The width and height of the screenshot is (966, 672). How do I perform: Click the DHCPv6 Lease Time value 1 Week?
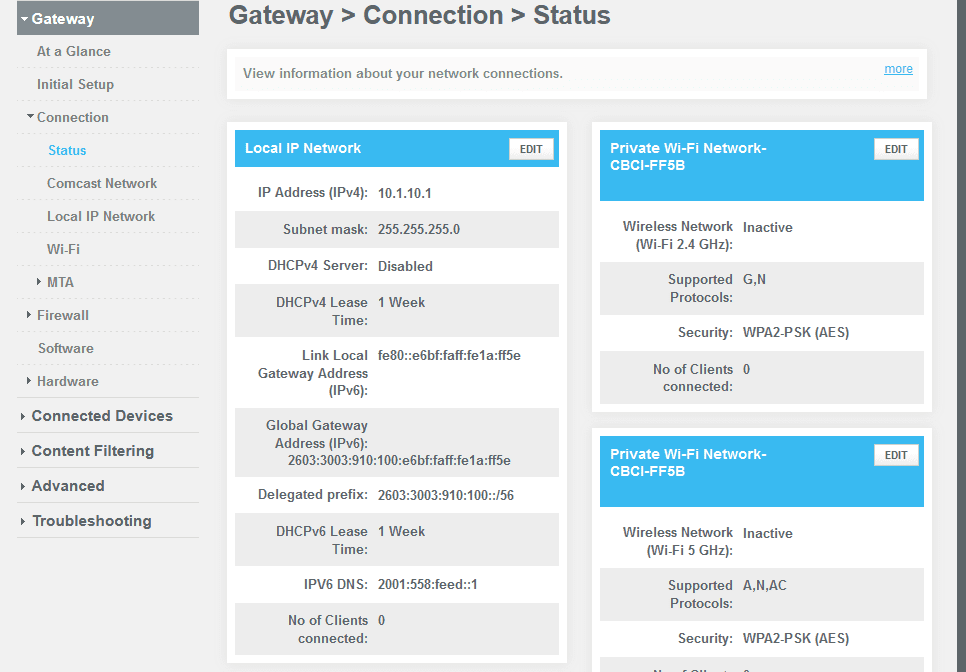click(402, 532)
